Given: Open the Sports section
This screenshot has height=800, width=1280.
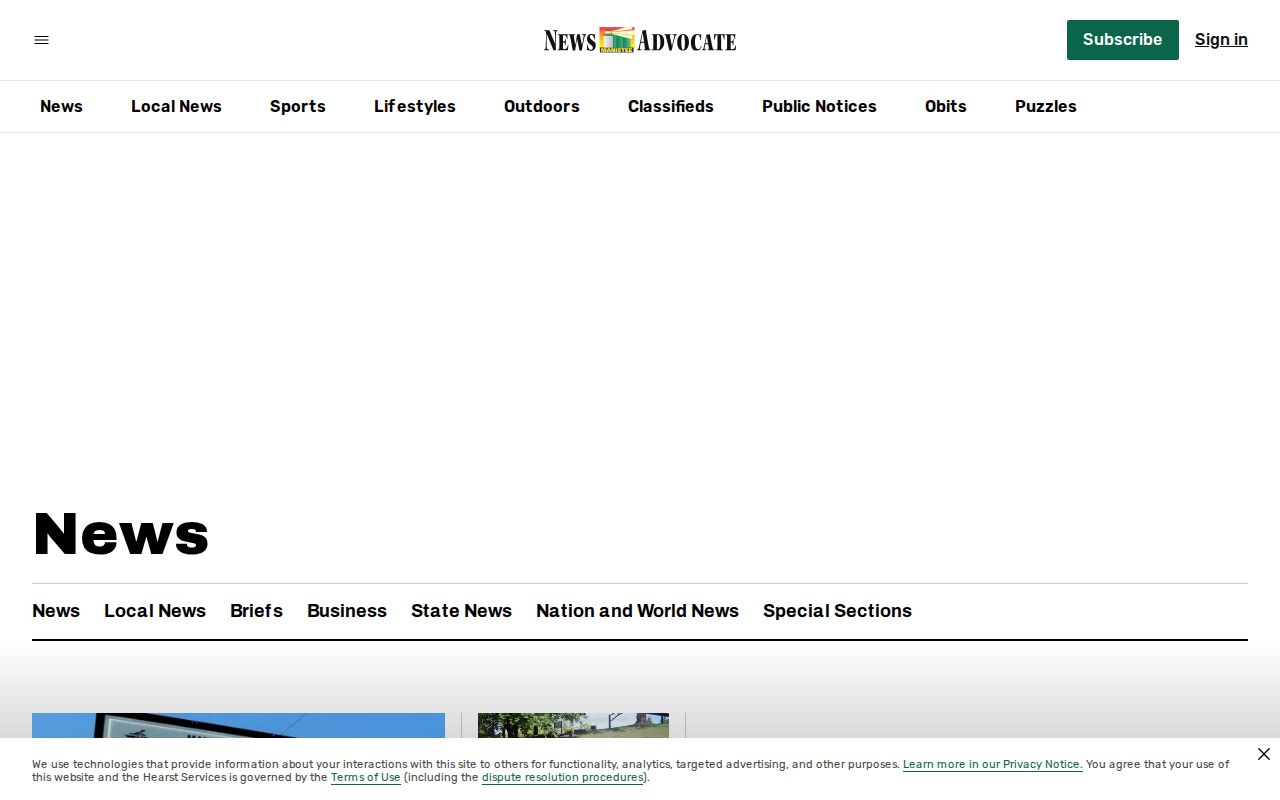Looking at the screenshot, I should [x=298, y=106].
